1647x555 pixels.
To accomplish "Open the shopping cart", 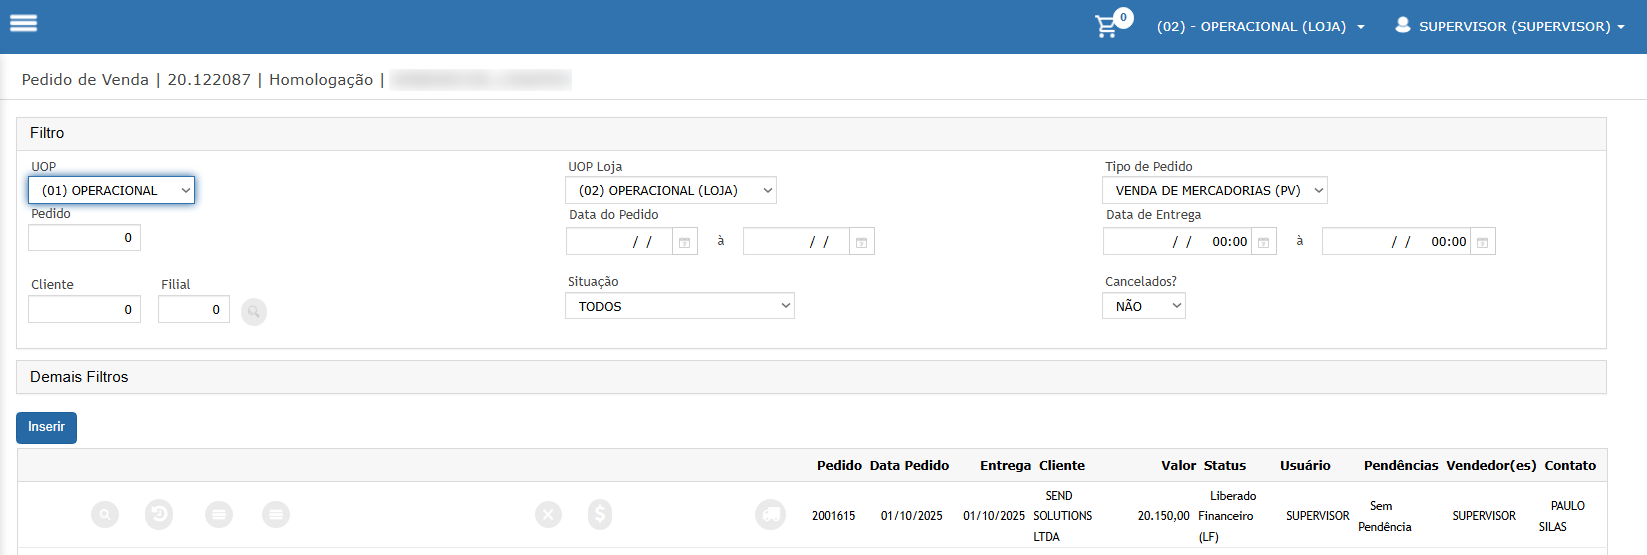I will tap(1106, 26).
